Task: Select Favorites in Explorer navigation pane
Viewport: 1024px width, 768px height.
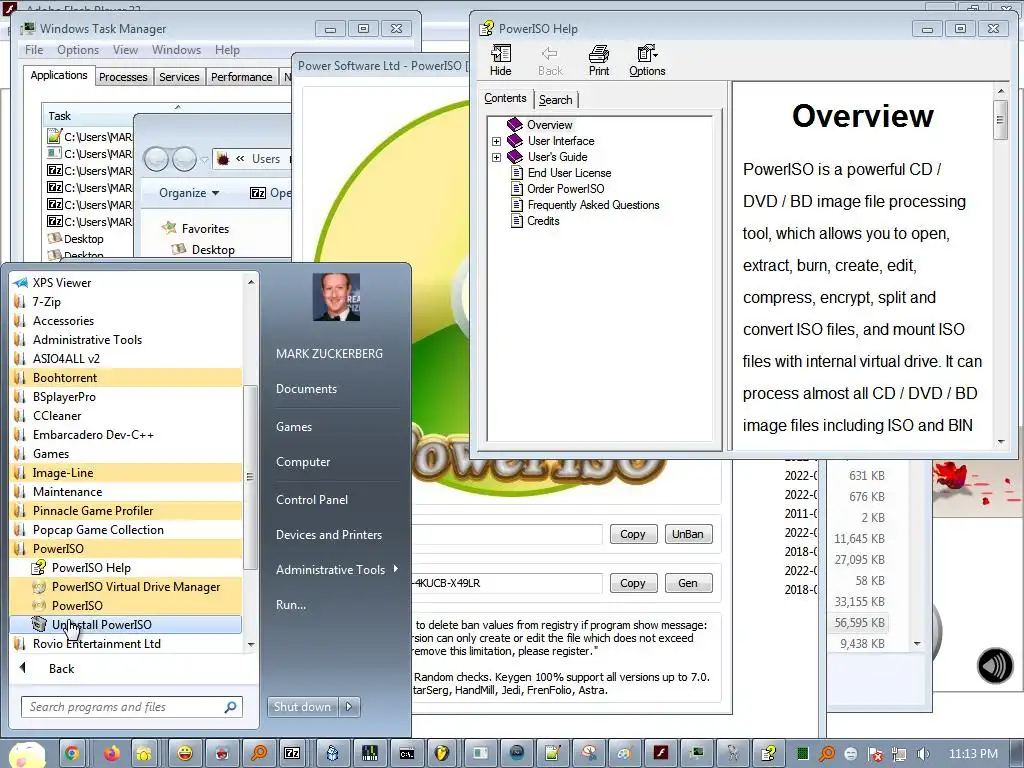Action: [196, 229]
